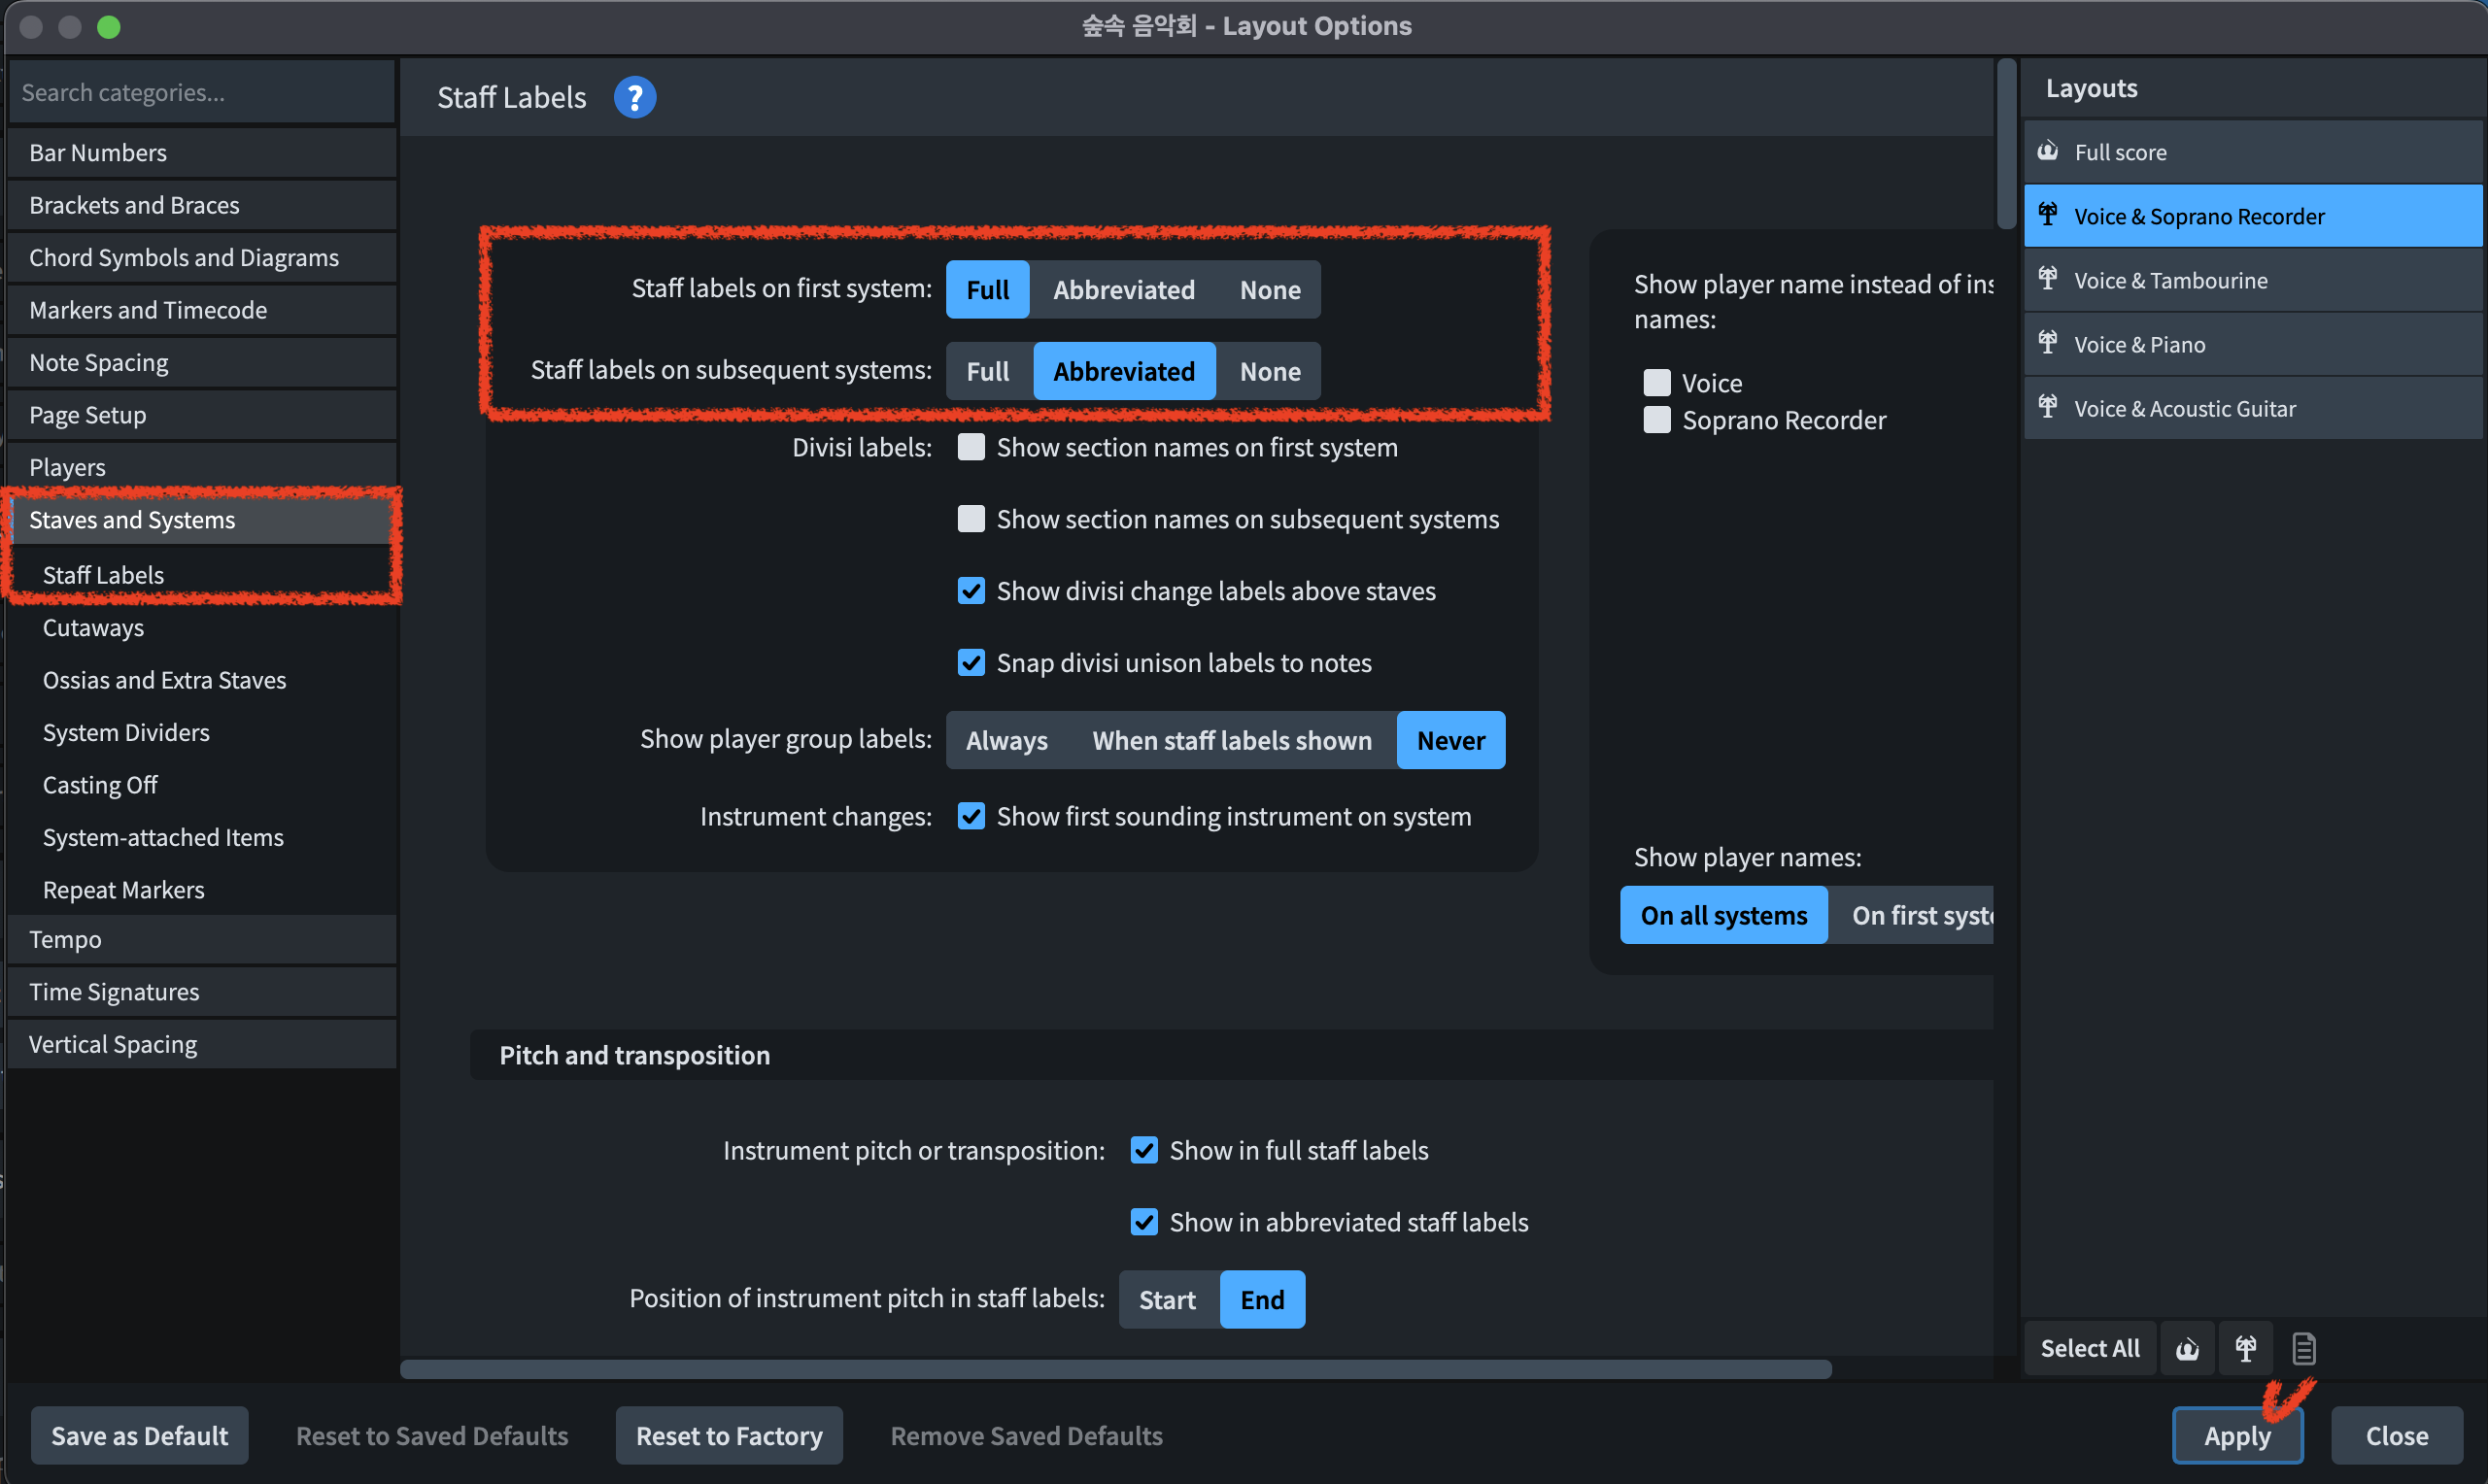The height and width of the screenshot is (1484, 2488).
Task: Click music stand icon beside Voice & Tambourine
Action: coord(2048,279)
